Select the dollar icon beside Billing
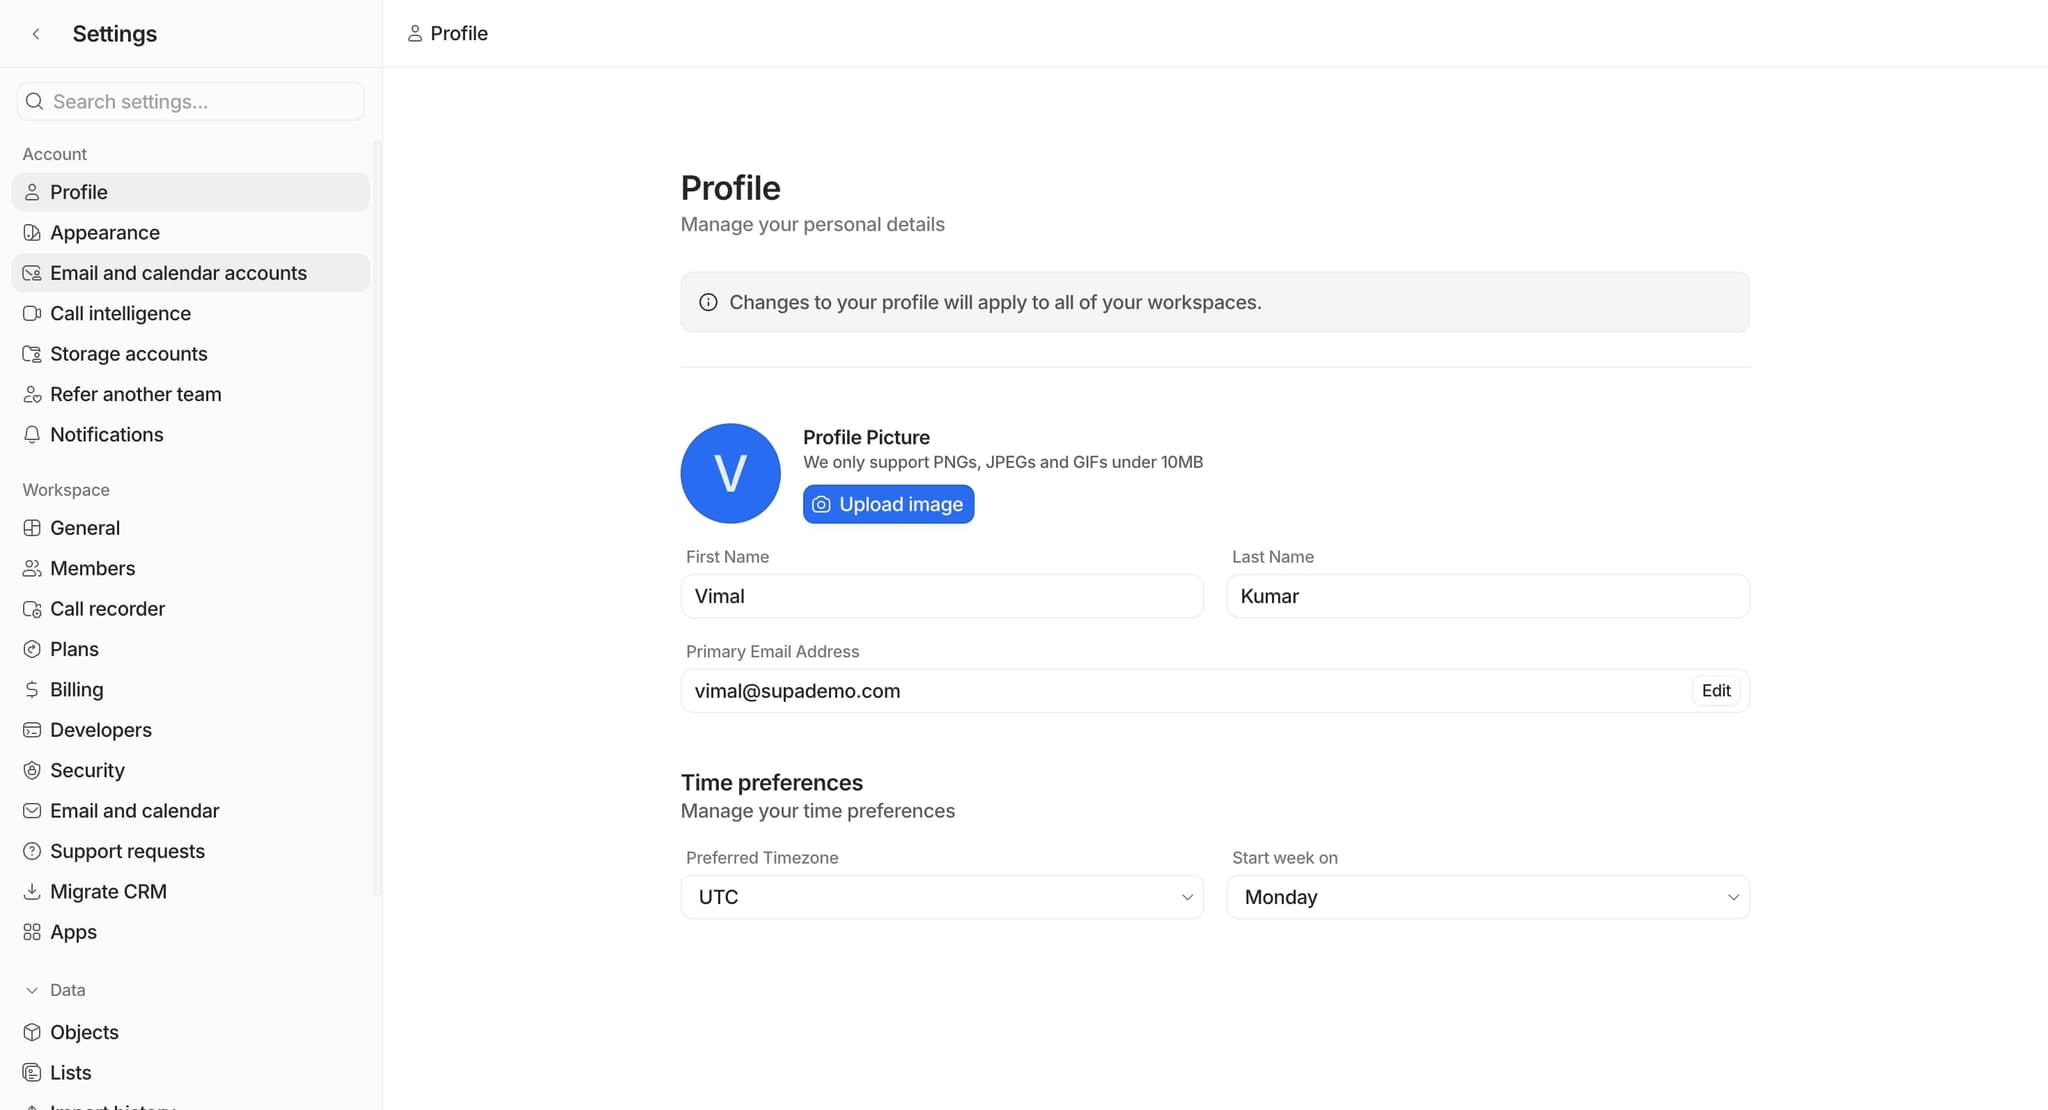The width and height of the screenshot is (2048, 1110). pyautogui.click(x=32, y=689)
